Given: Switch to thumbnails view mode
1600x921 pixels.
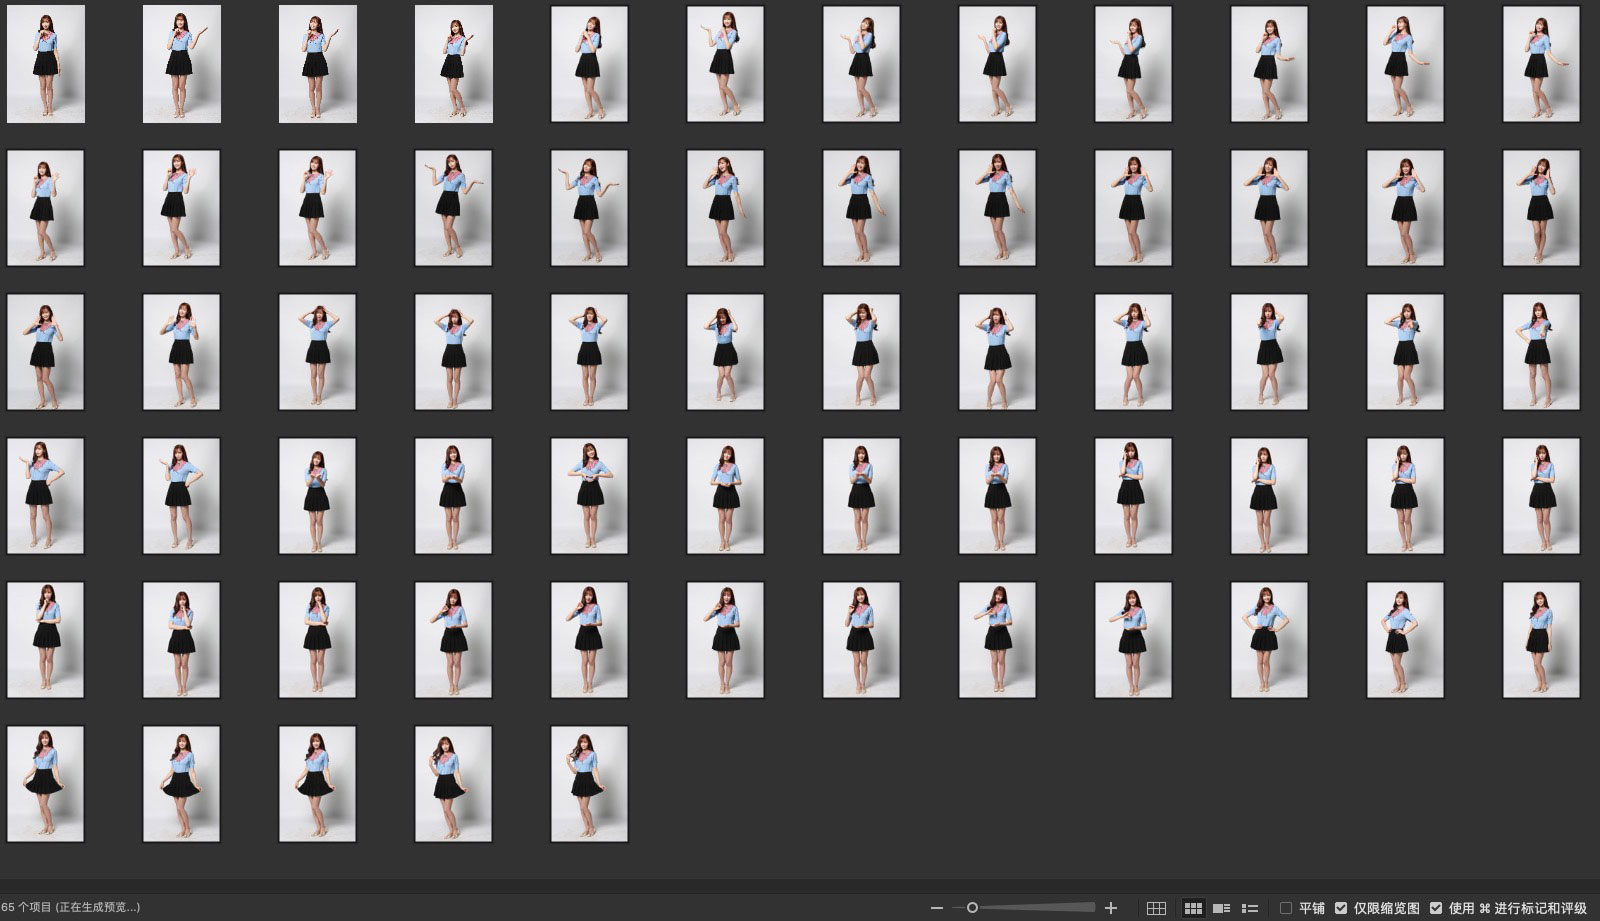Looking at the screenshot, I should tap(1193, 908).
